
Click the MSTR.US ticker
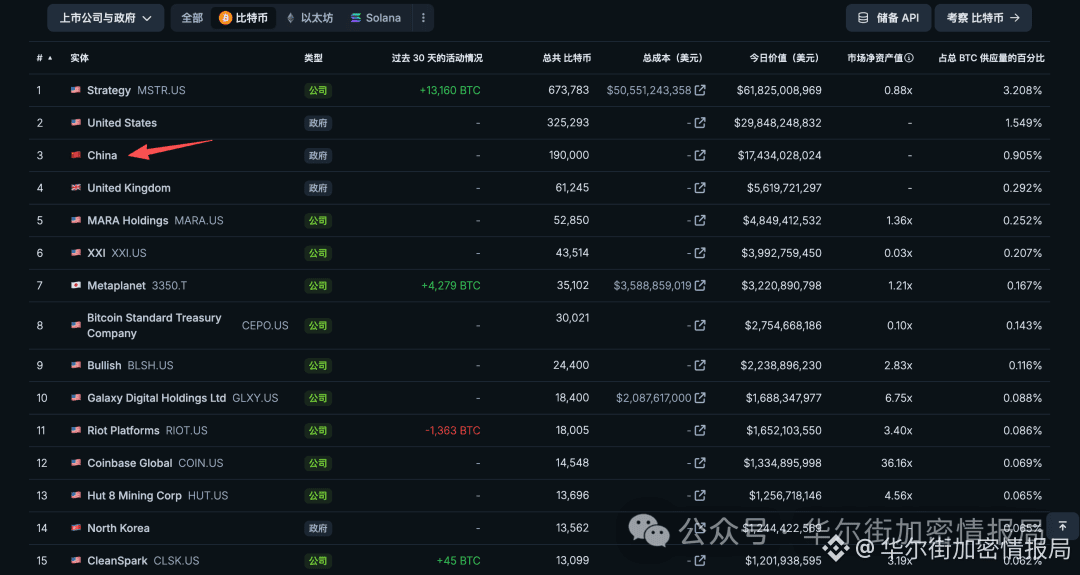pos(161,90)
